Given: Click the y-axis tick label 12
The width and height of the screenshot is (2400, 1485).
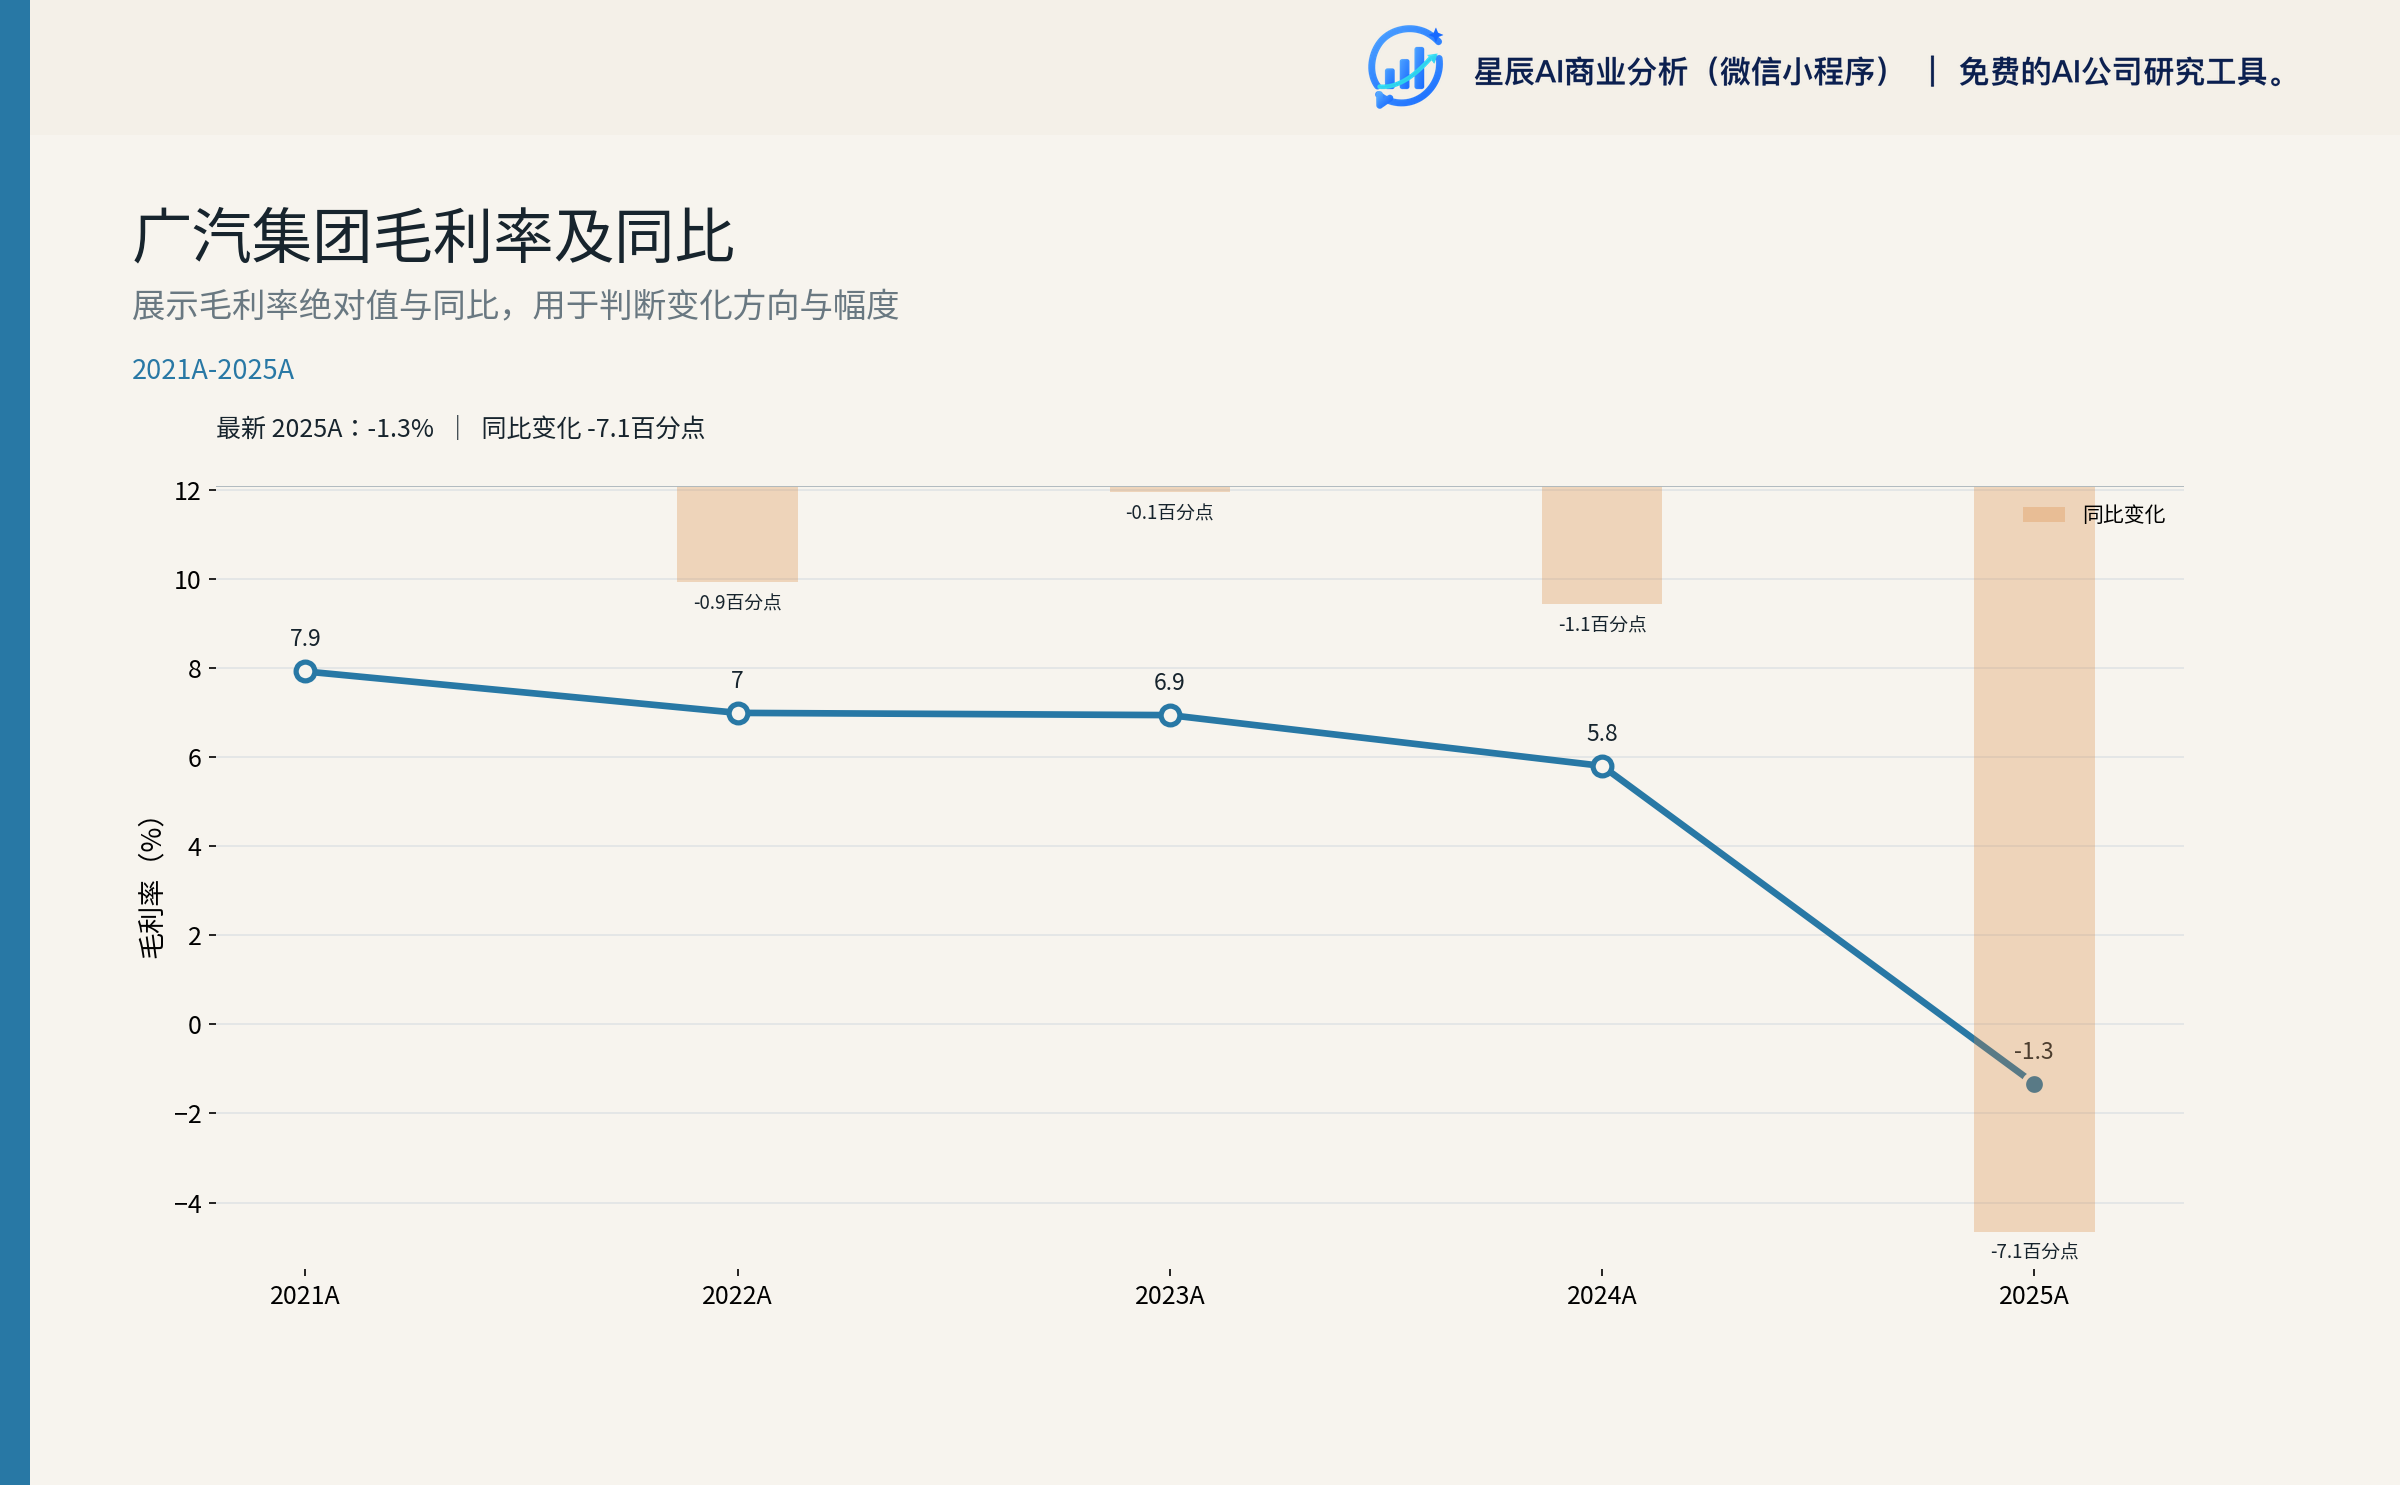Looking at the screenshot, I should click(x=188, y=491).
